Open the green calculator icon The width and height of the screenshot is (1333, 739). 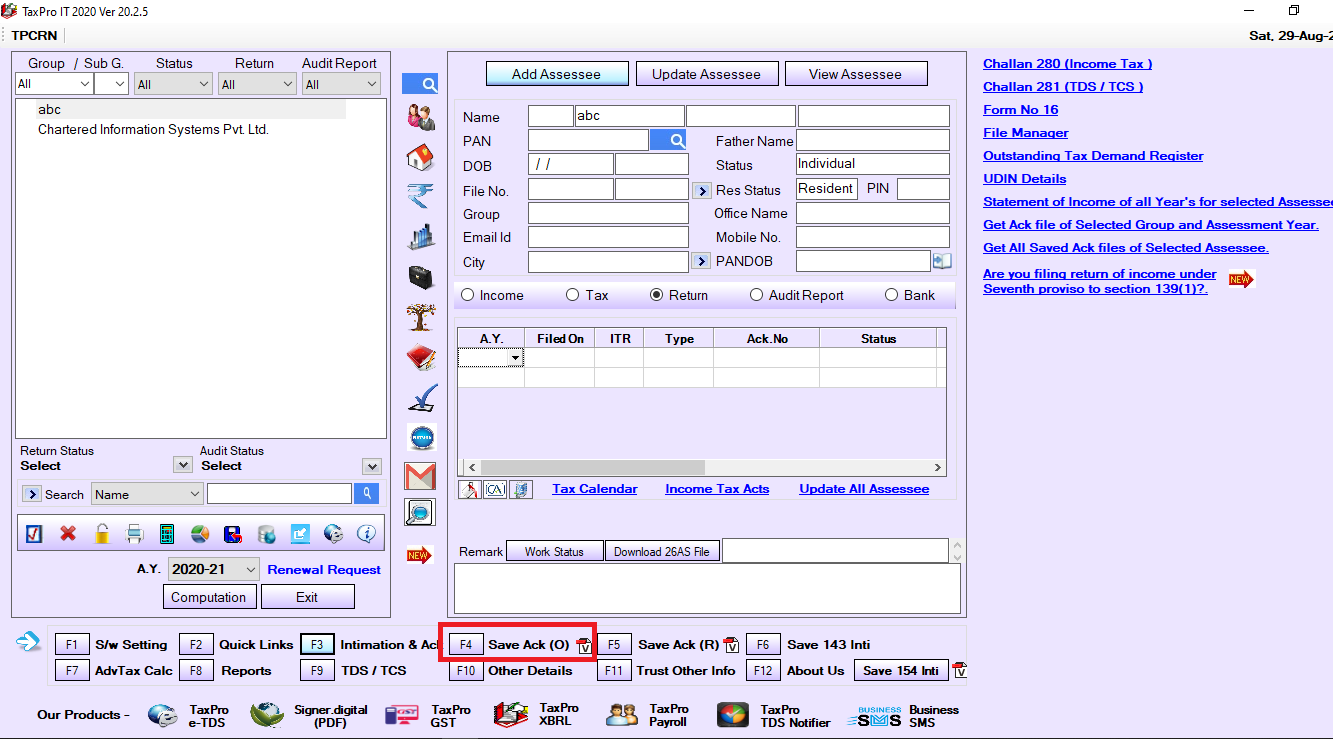pyautogui.click(x=167, y=534)
